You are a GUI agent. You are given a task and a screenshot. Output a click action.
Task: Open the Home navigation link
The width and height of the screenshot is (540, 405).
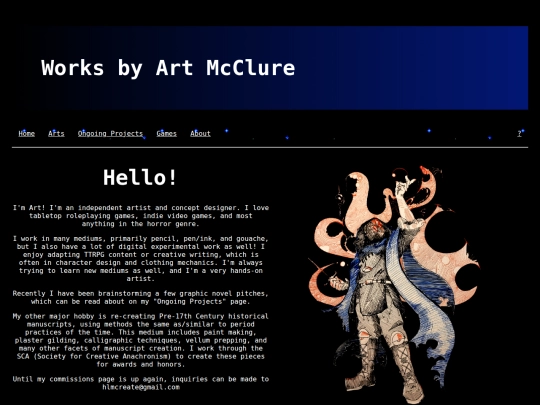click(27, 134)
